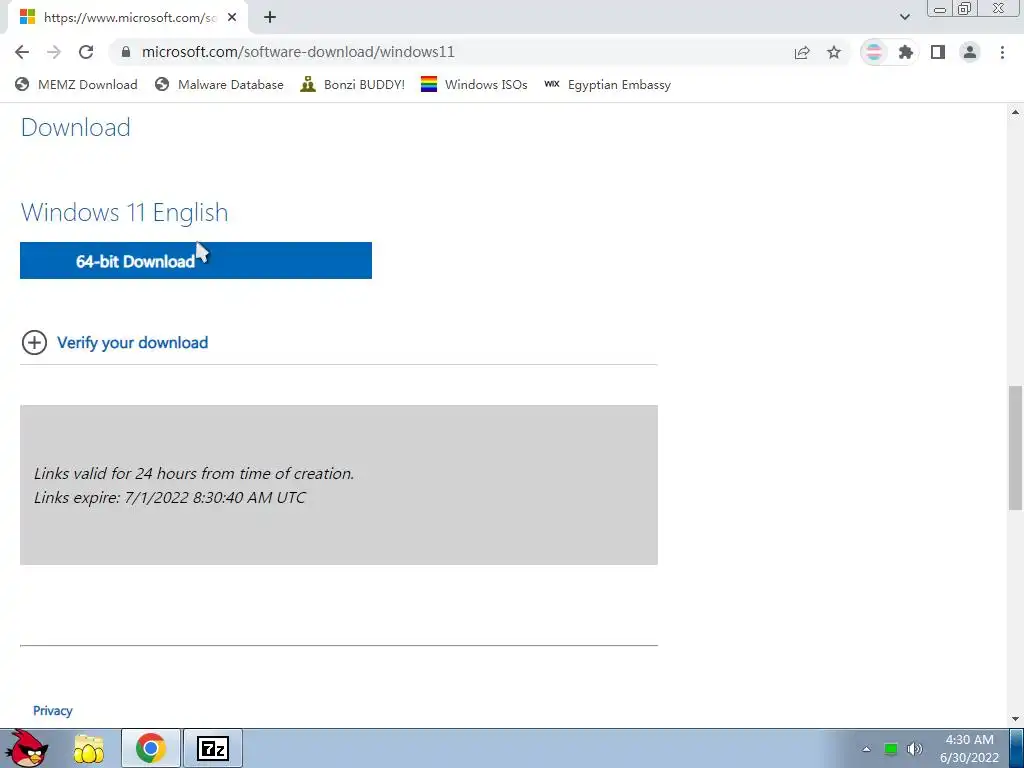Reload the Microsoft download page

pyautogui.click(x=86, y=52)
